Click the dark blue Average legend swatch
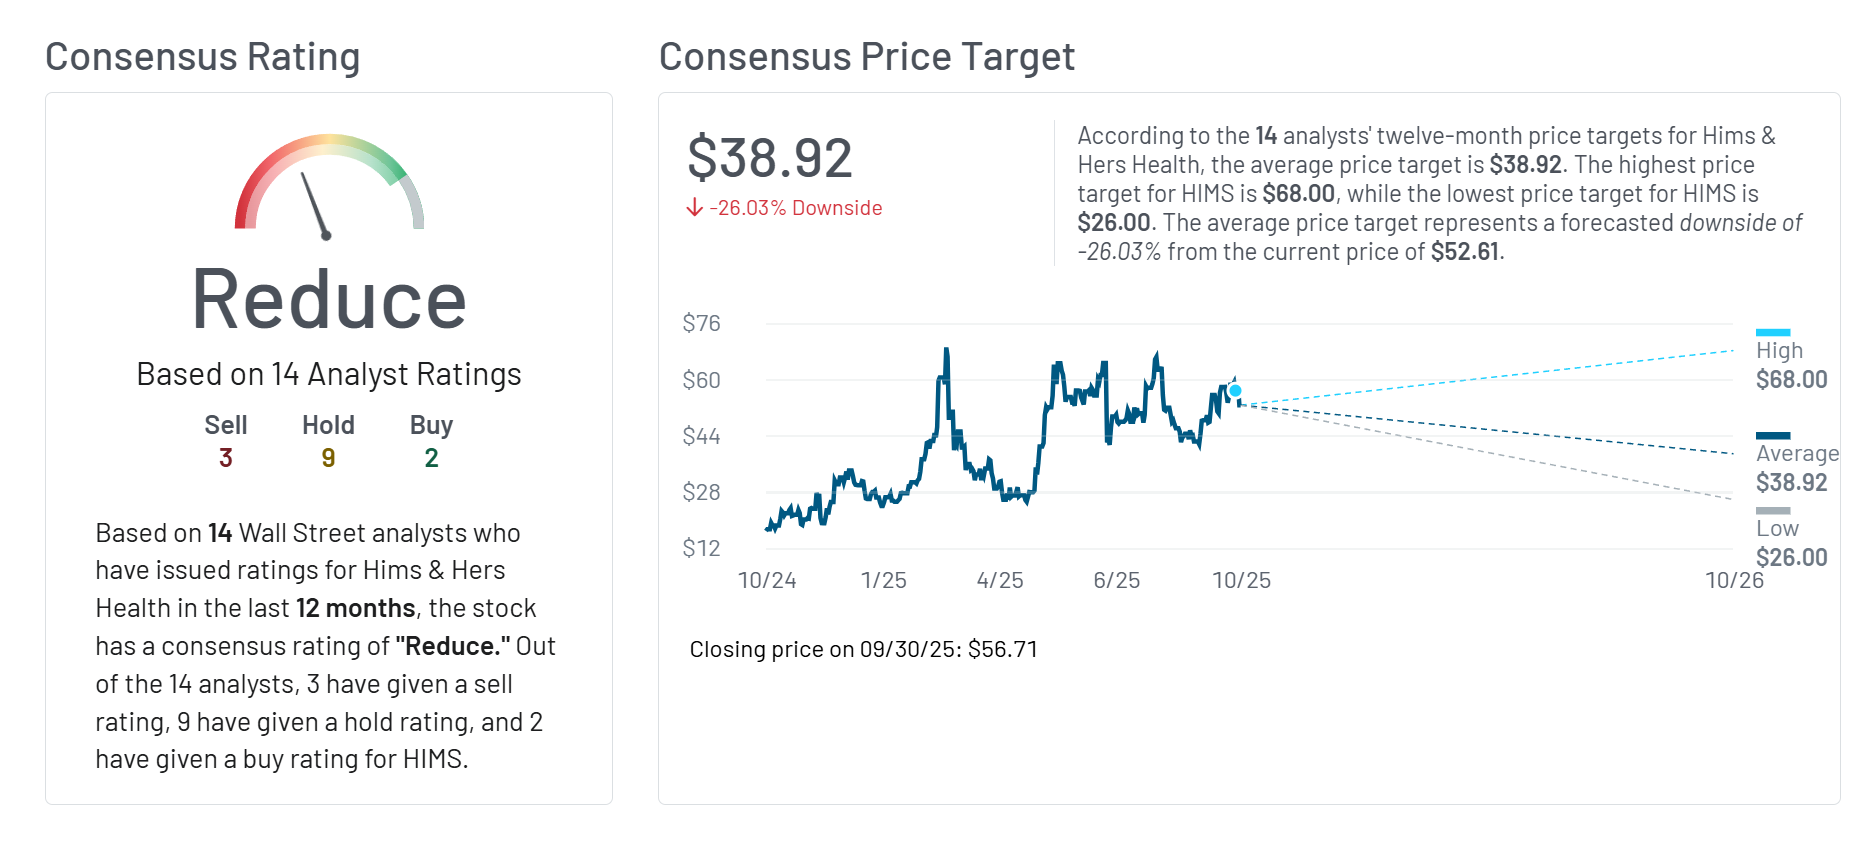This screenshot has height=864, width=1866. click(x=1773, y=435)
